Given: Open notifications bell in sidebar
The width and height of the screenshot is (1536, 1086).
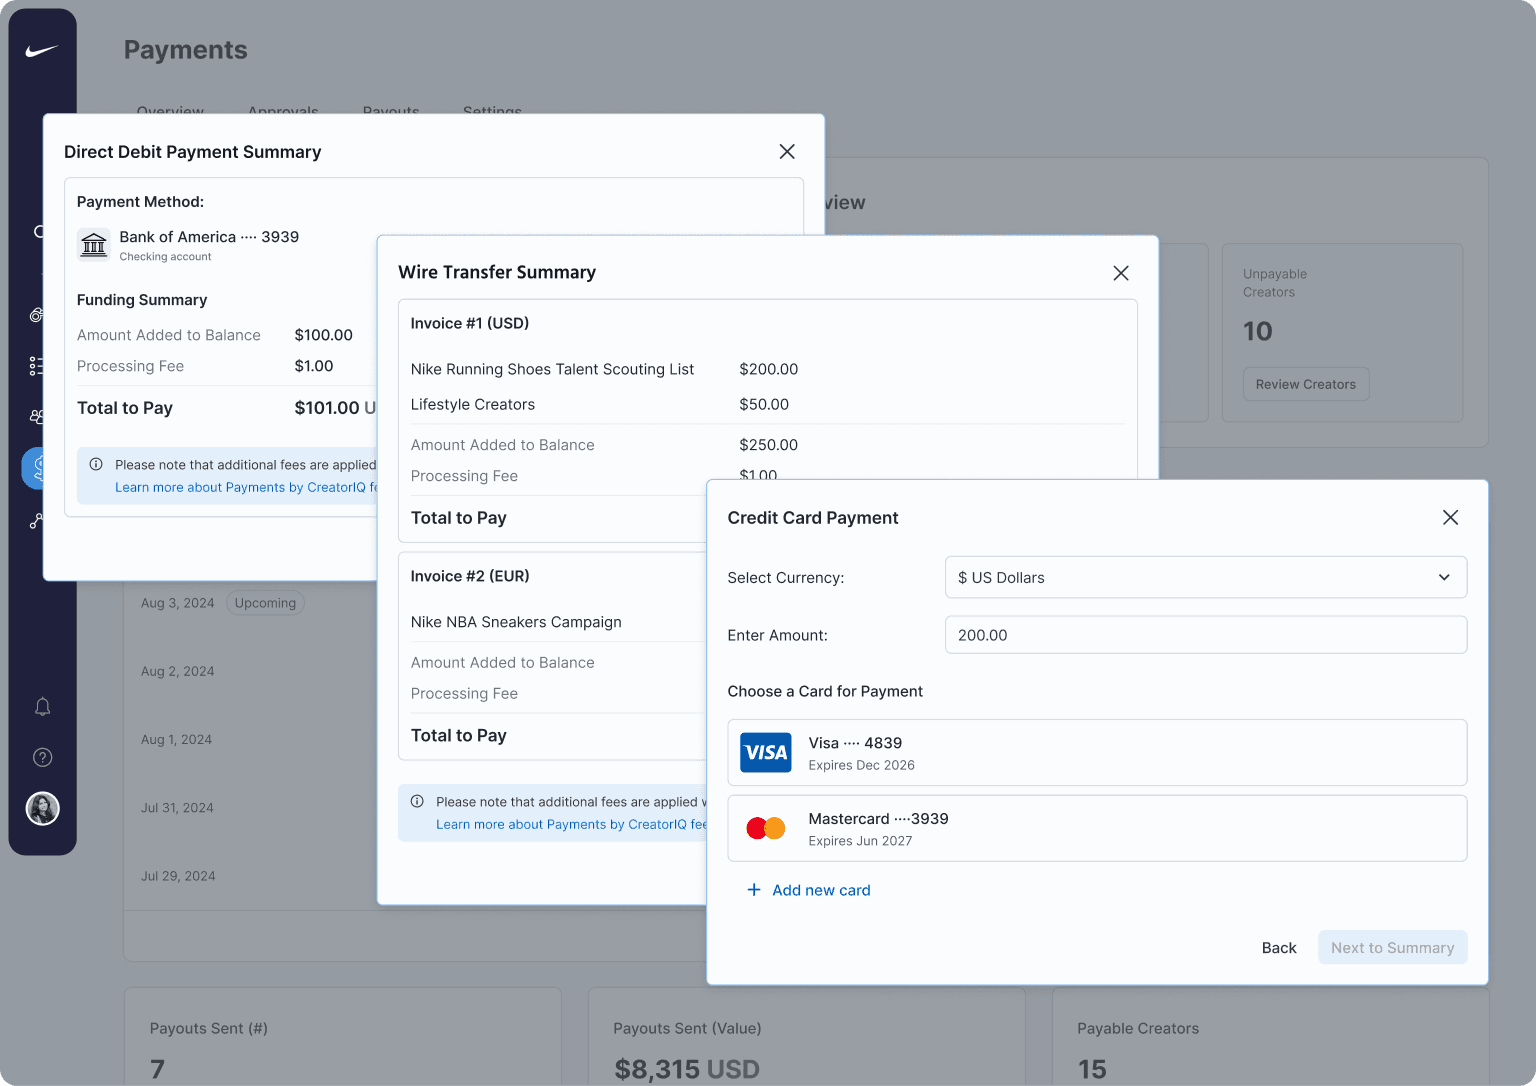Looking at the screenshot, I should point(42,707).
